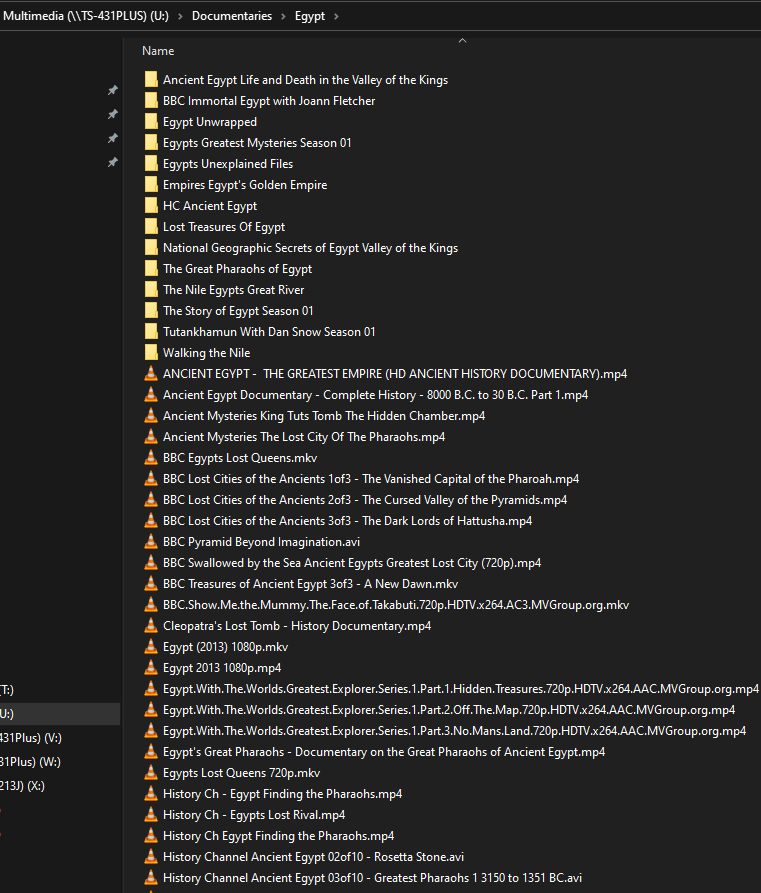
Task: Select 'The Great Pharaohs of Egypt' folder
Action: pos(238,269)
